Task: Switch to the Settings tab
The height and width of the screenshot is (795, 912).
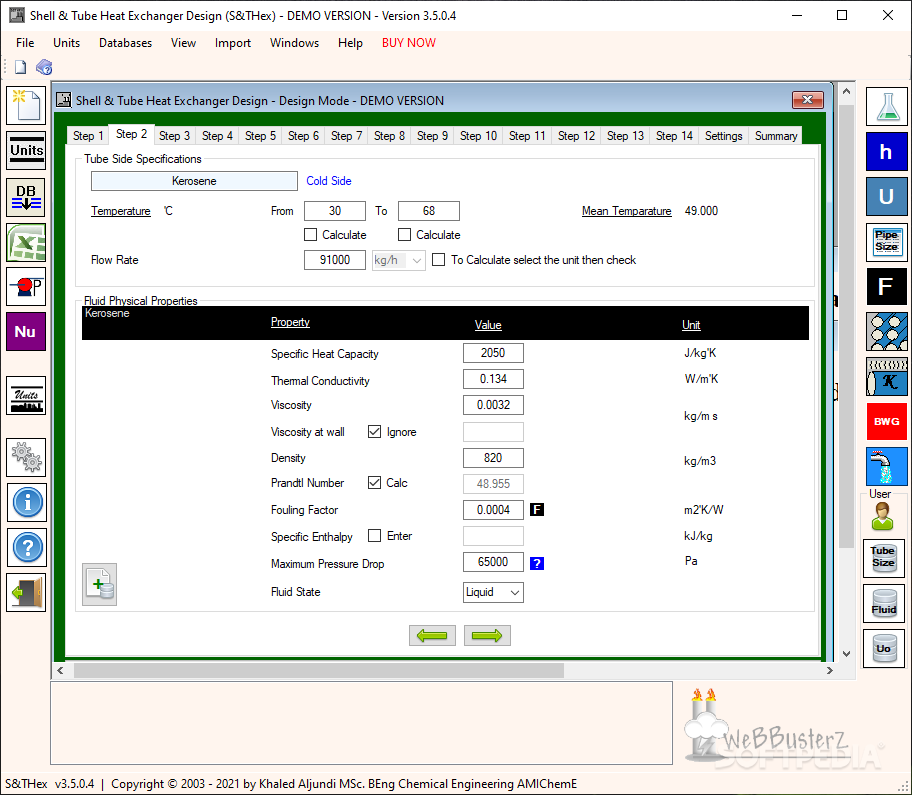Action: coord(724,136)
